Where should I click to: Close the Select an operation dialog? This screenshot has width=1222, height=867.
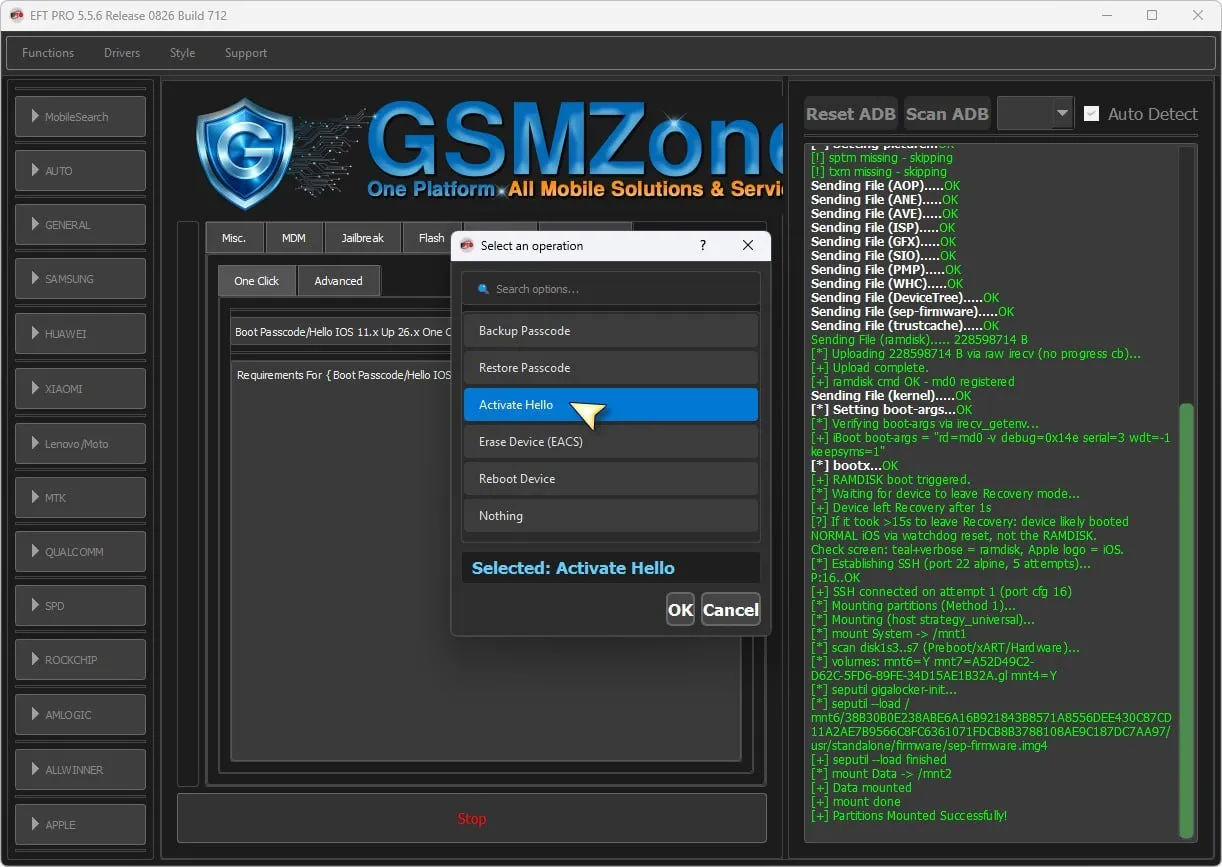tap(748, 245)
